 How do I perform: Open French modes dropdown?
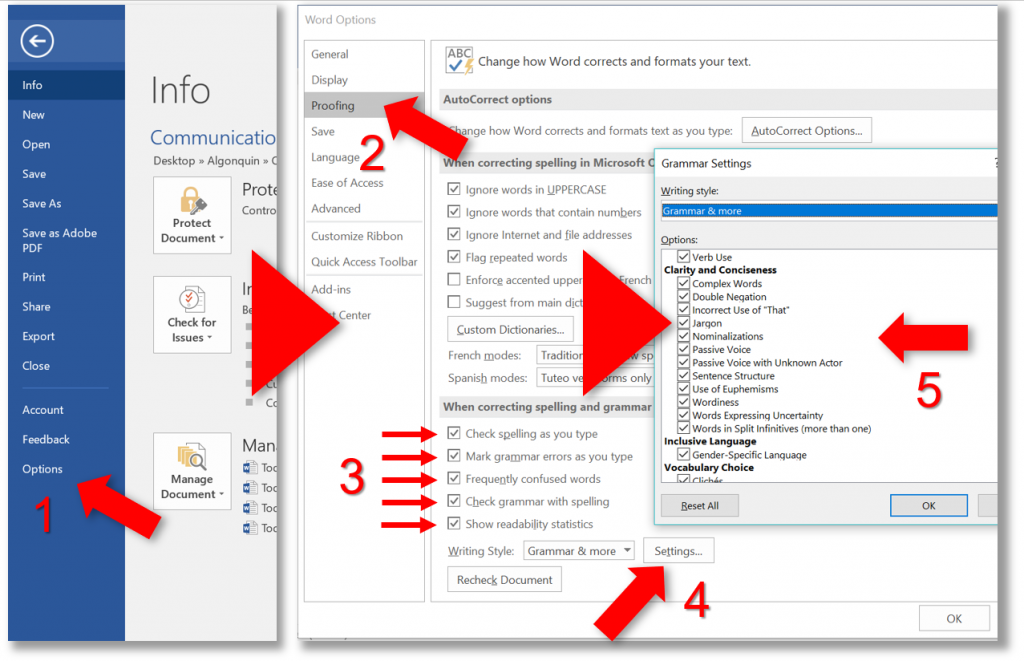(594, 355)
